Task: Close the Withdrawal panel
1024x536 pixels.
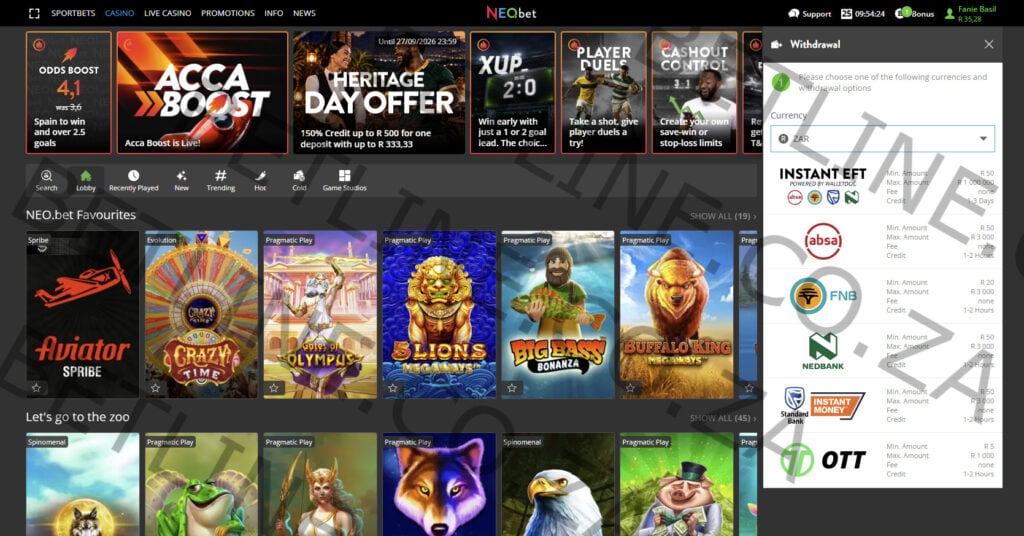Action: pyautogui.click(x=989, y=44)
